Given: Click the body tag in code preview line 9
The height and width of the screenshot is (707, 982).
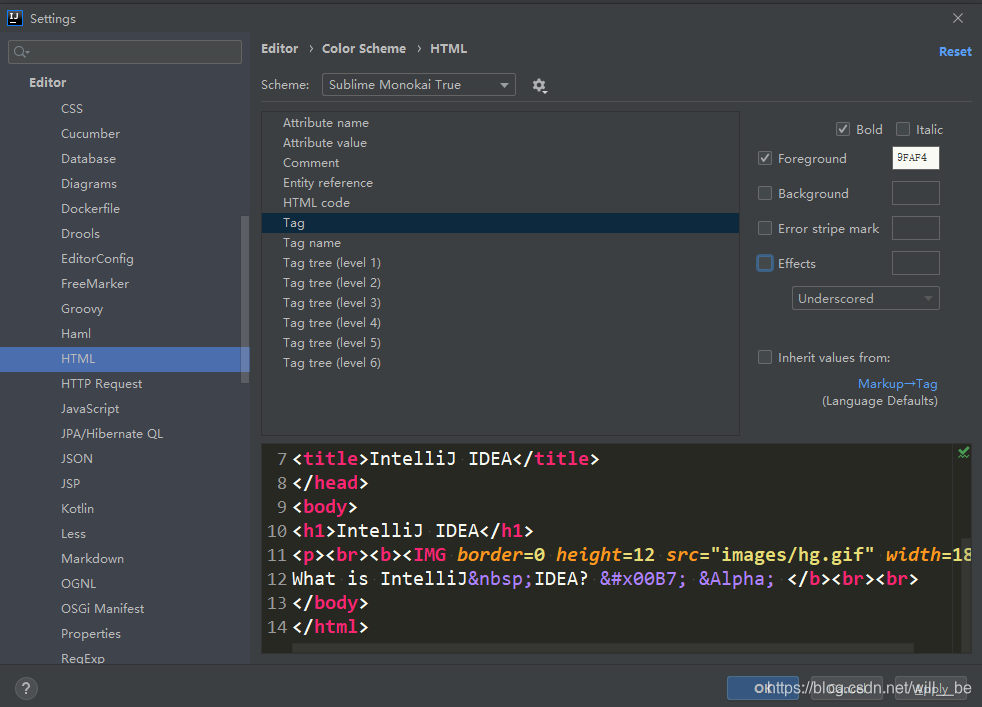Looking at the screenshot, I should tap(324, 507).
